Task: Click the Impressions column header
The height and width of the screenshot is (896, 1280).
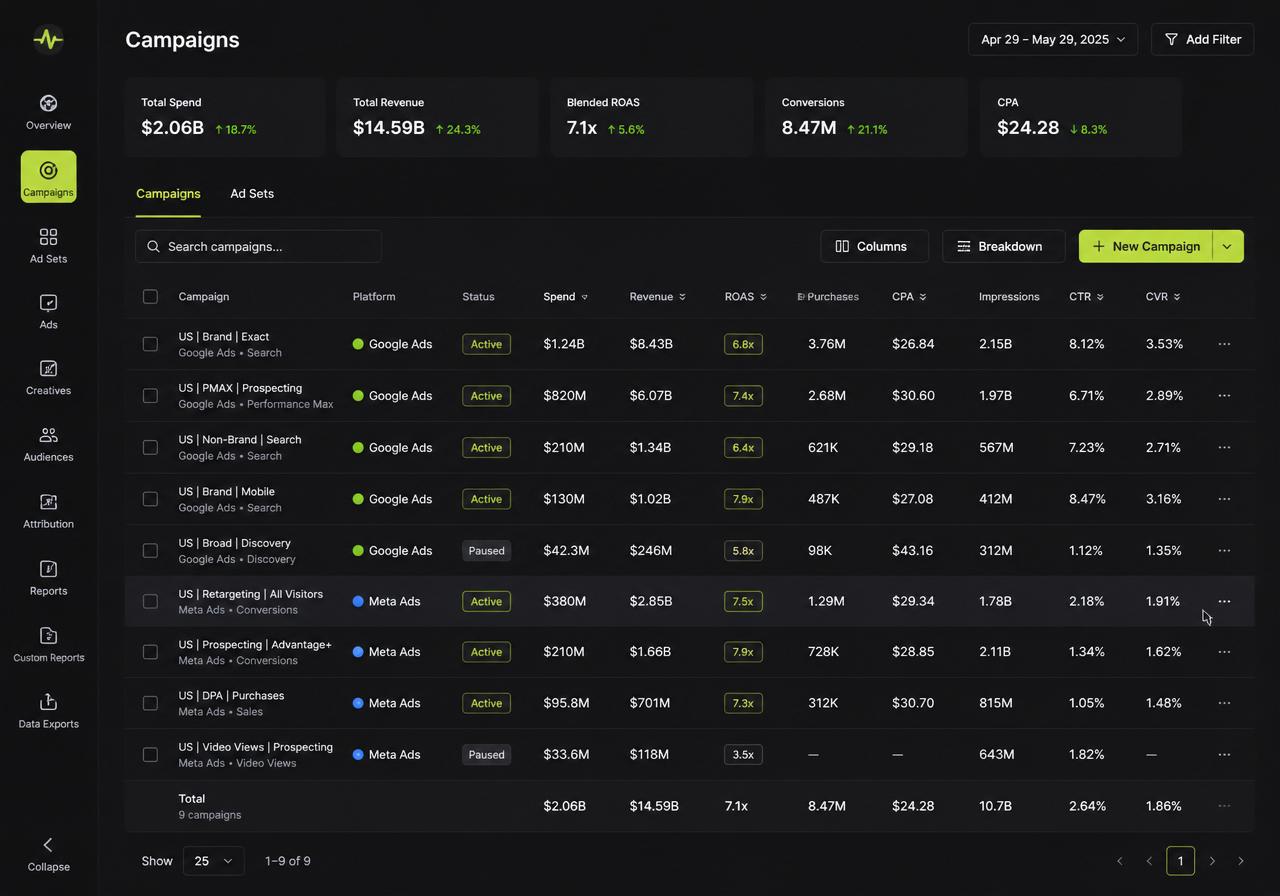Action: pyautogui.click(x=1009, y=297)
